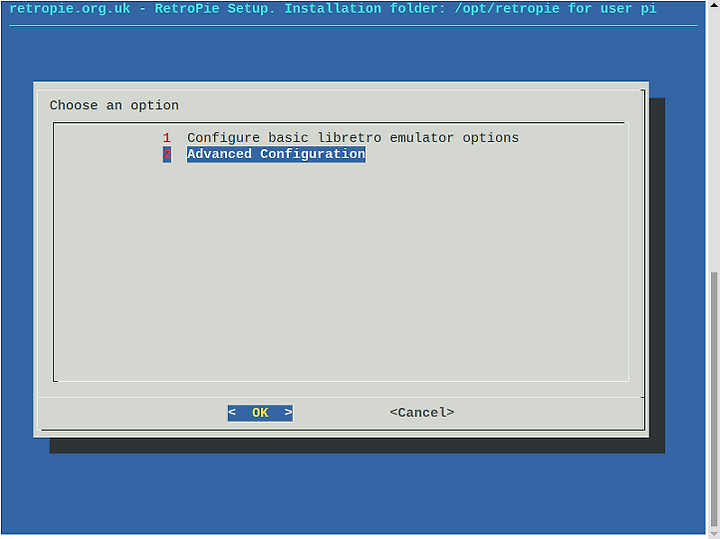The image size is (720, 539).
Task: Select Configure basic libretro emulator options
Action: 353,138
